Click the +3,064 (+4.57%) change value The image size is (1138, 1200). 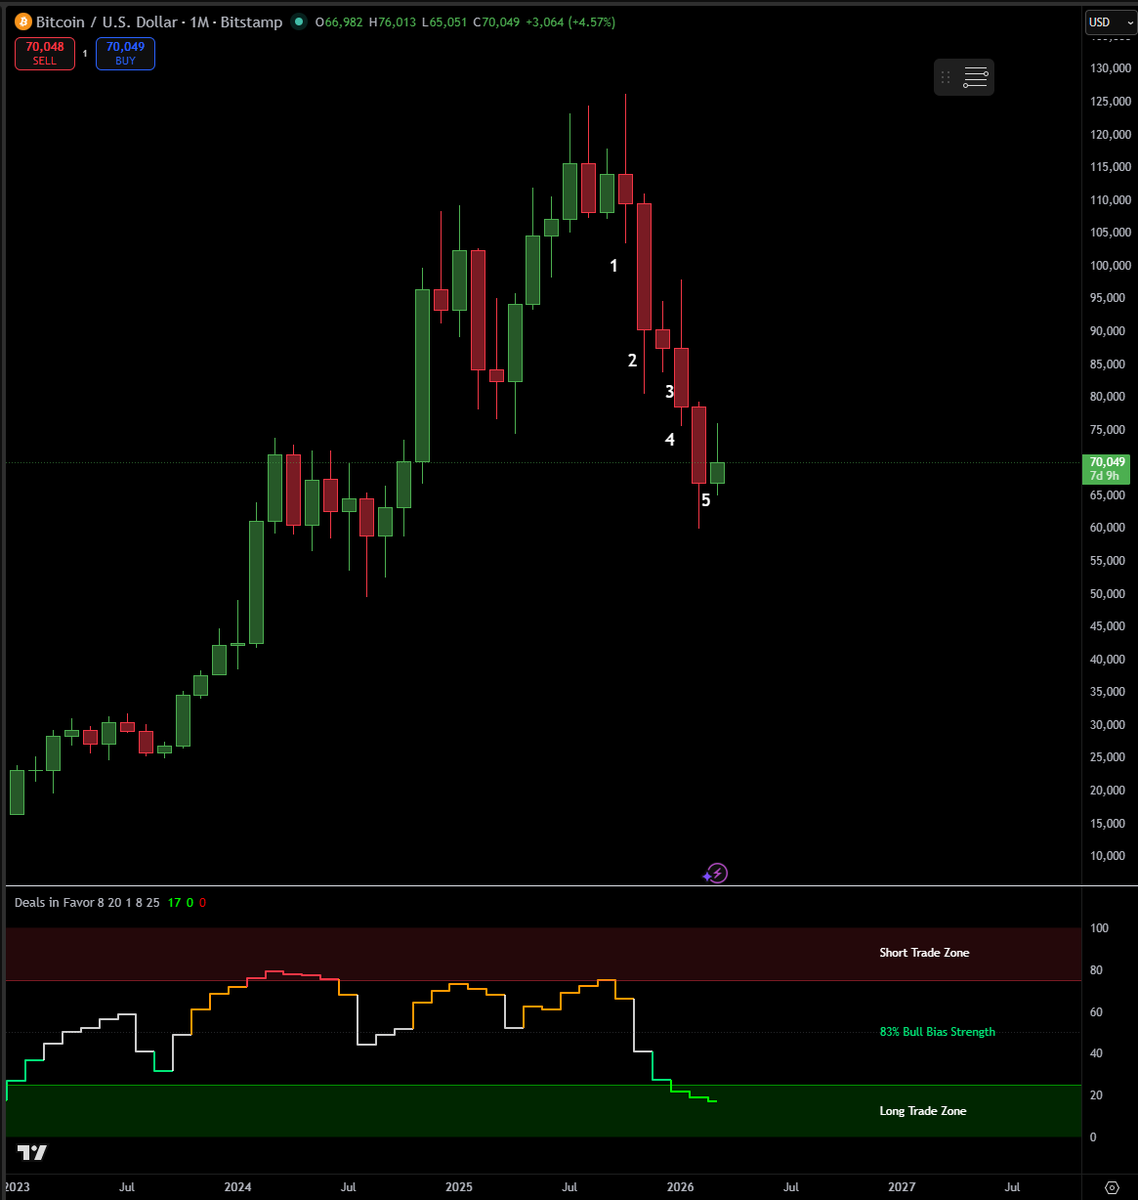572,22
